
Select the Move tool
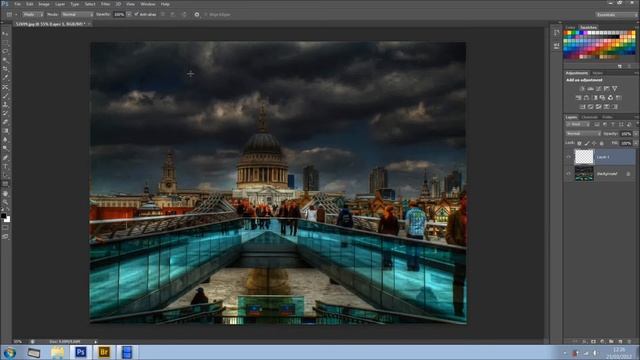coord(5,33)
